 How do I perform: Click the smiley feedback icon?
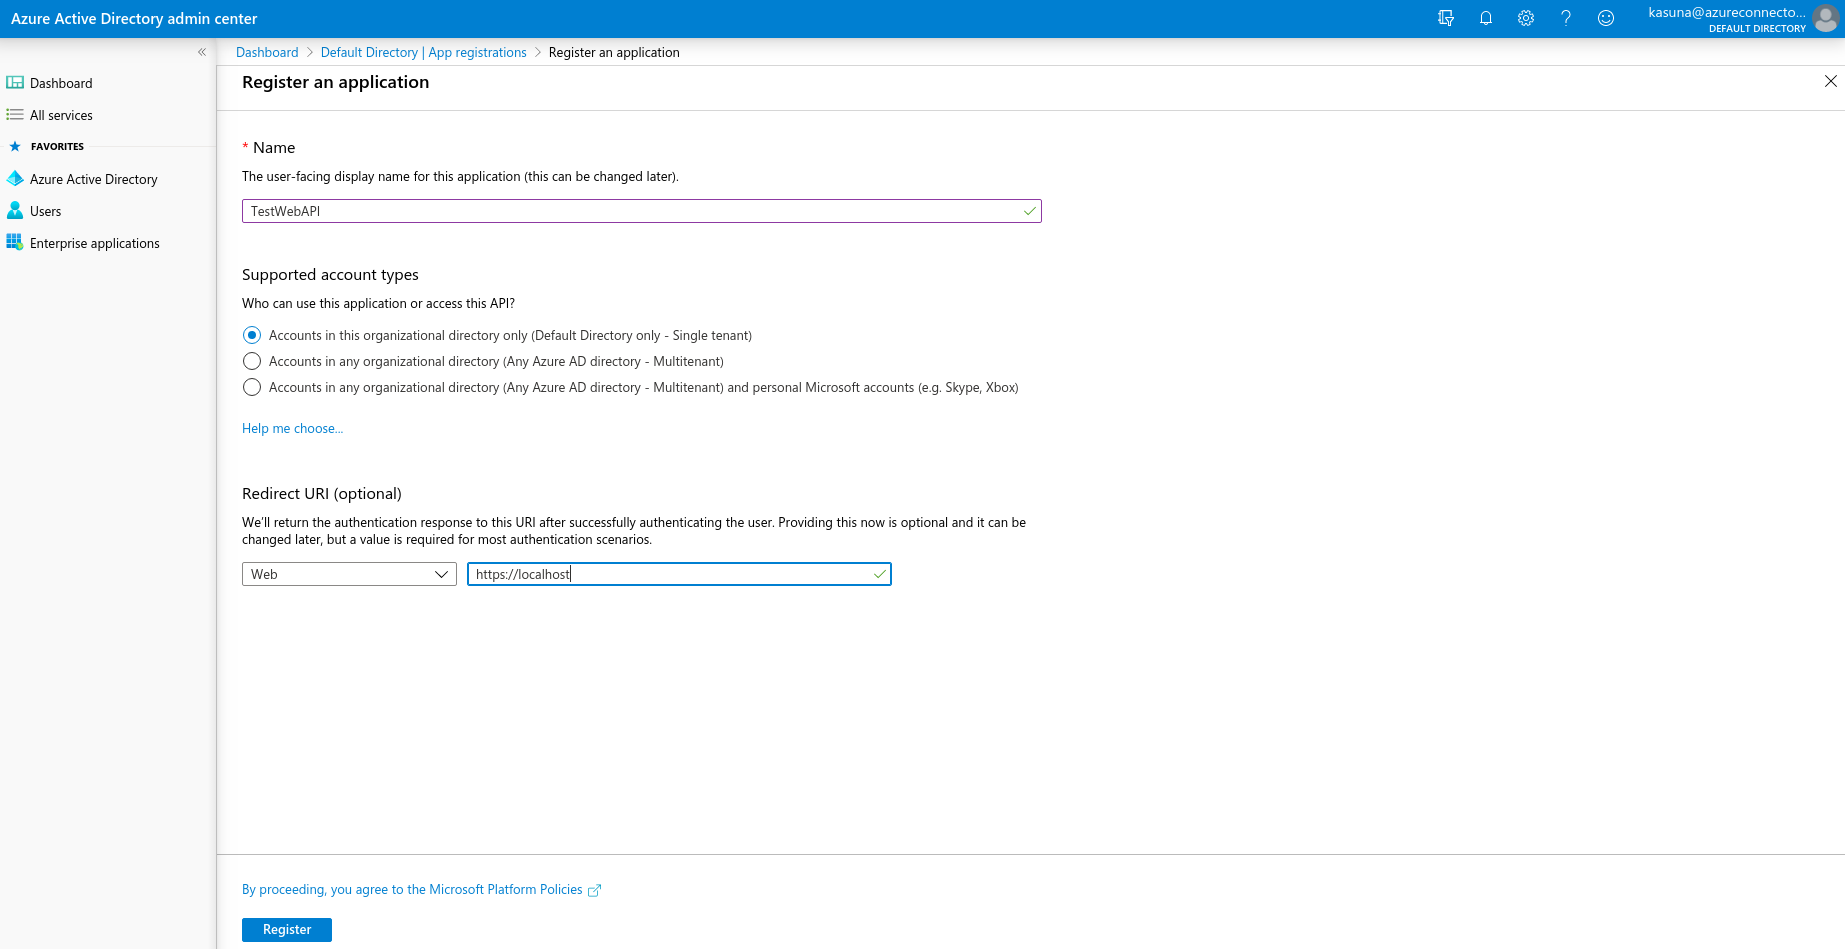1606,18
